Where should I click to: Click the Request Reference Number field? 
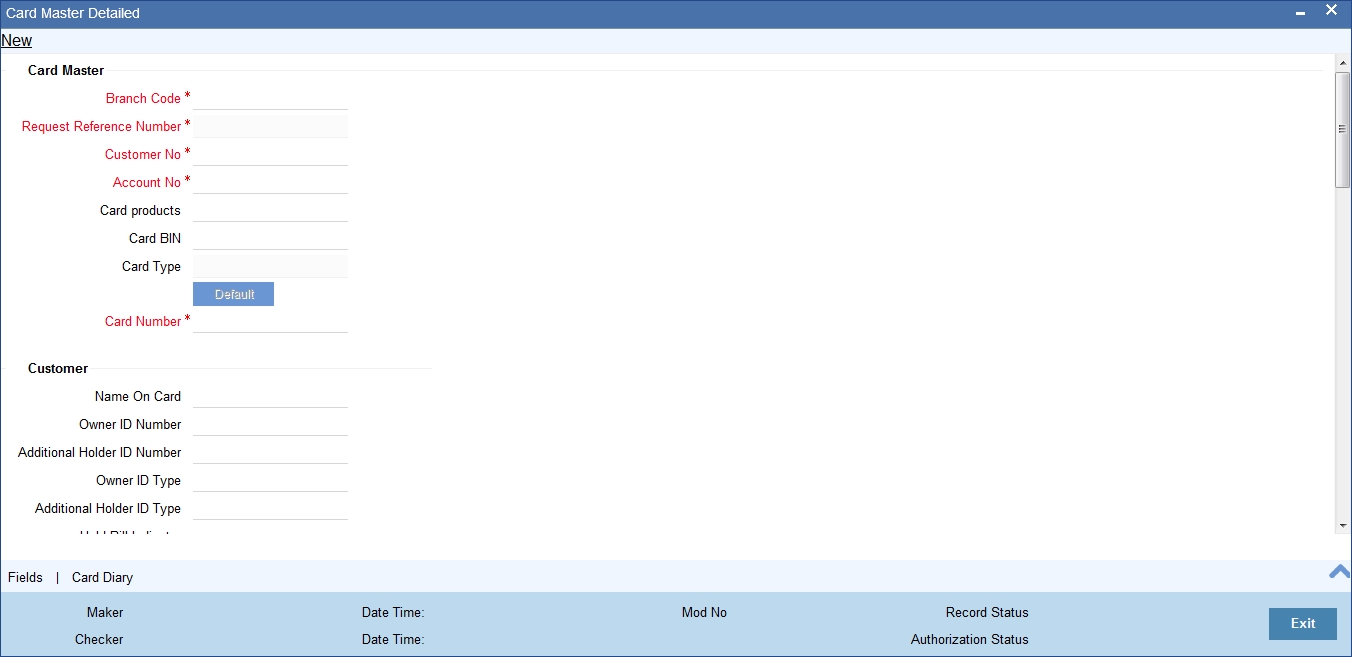click(270, 126)
